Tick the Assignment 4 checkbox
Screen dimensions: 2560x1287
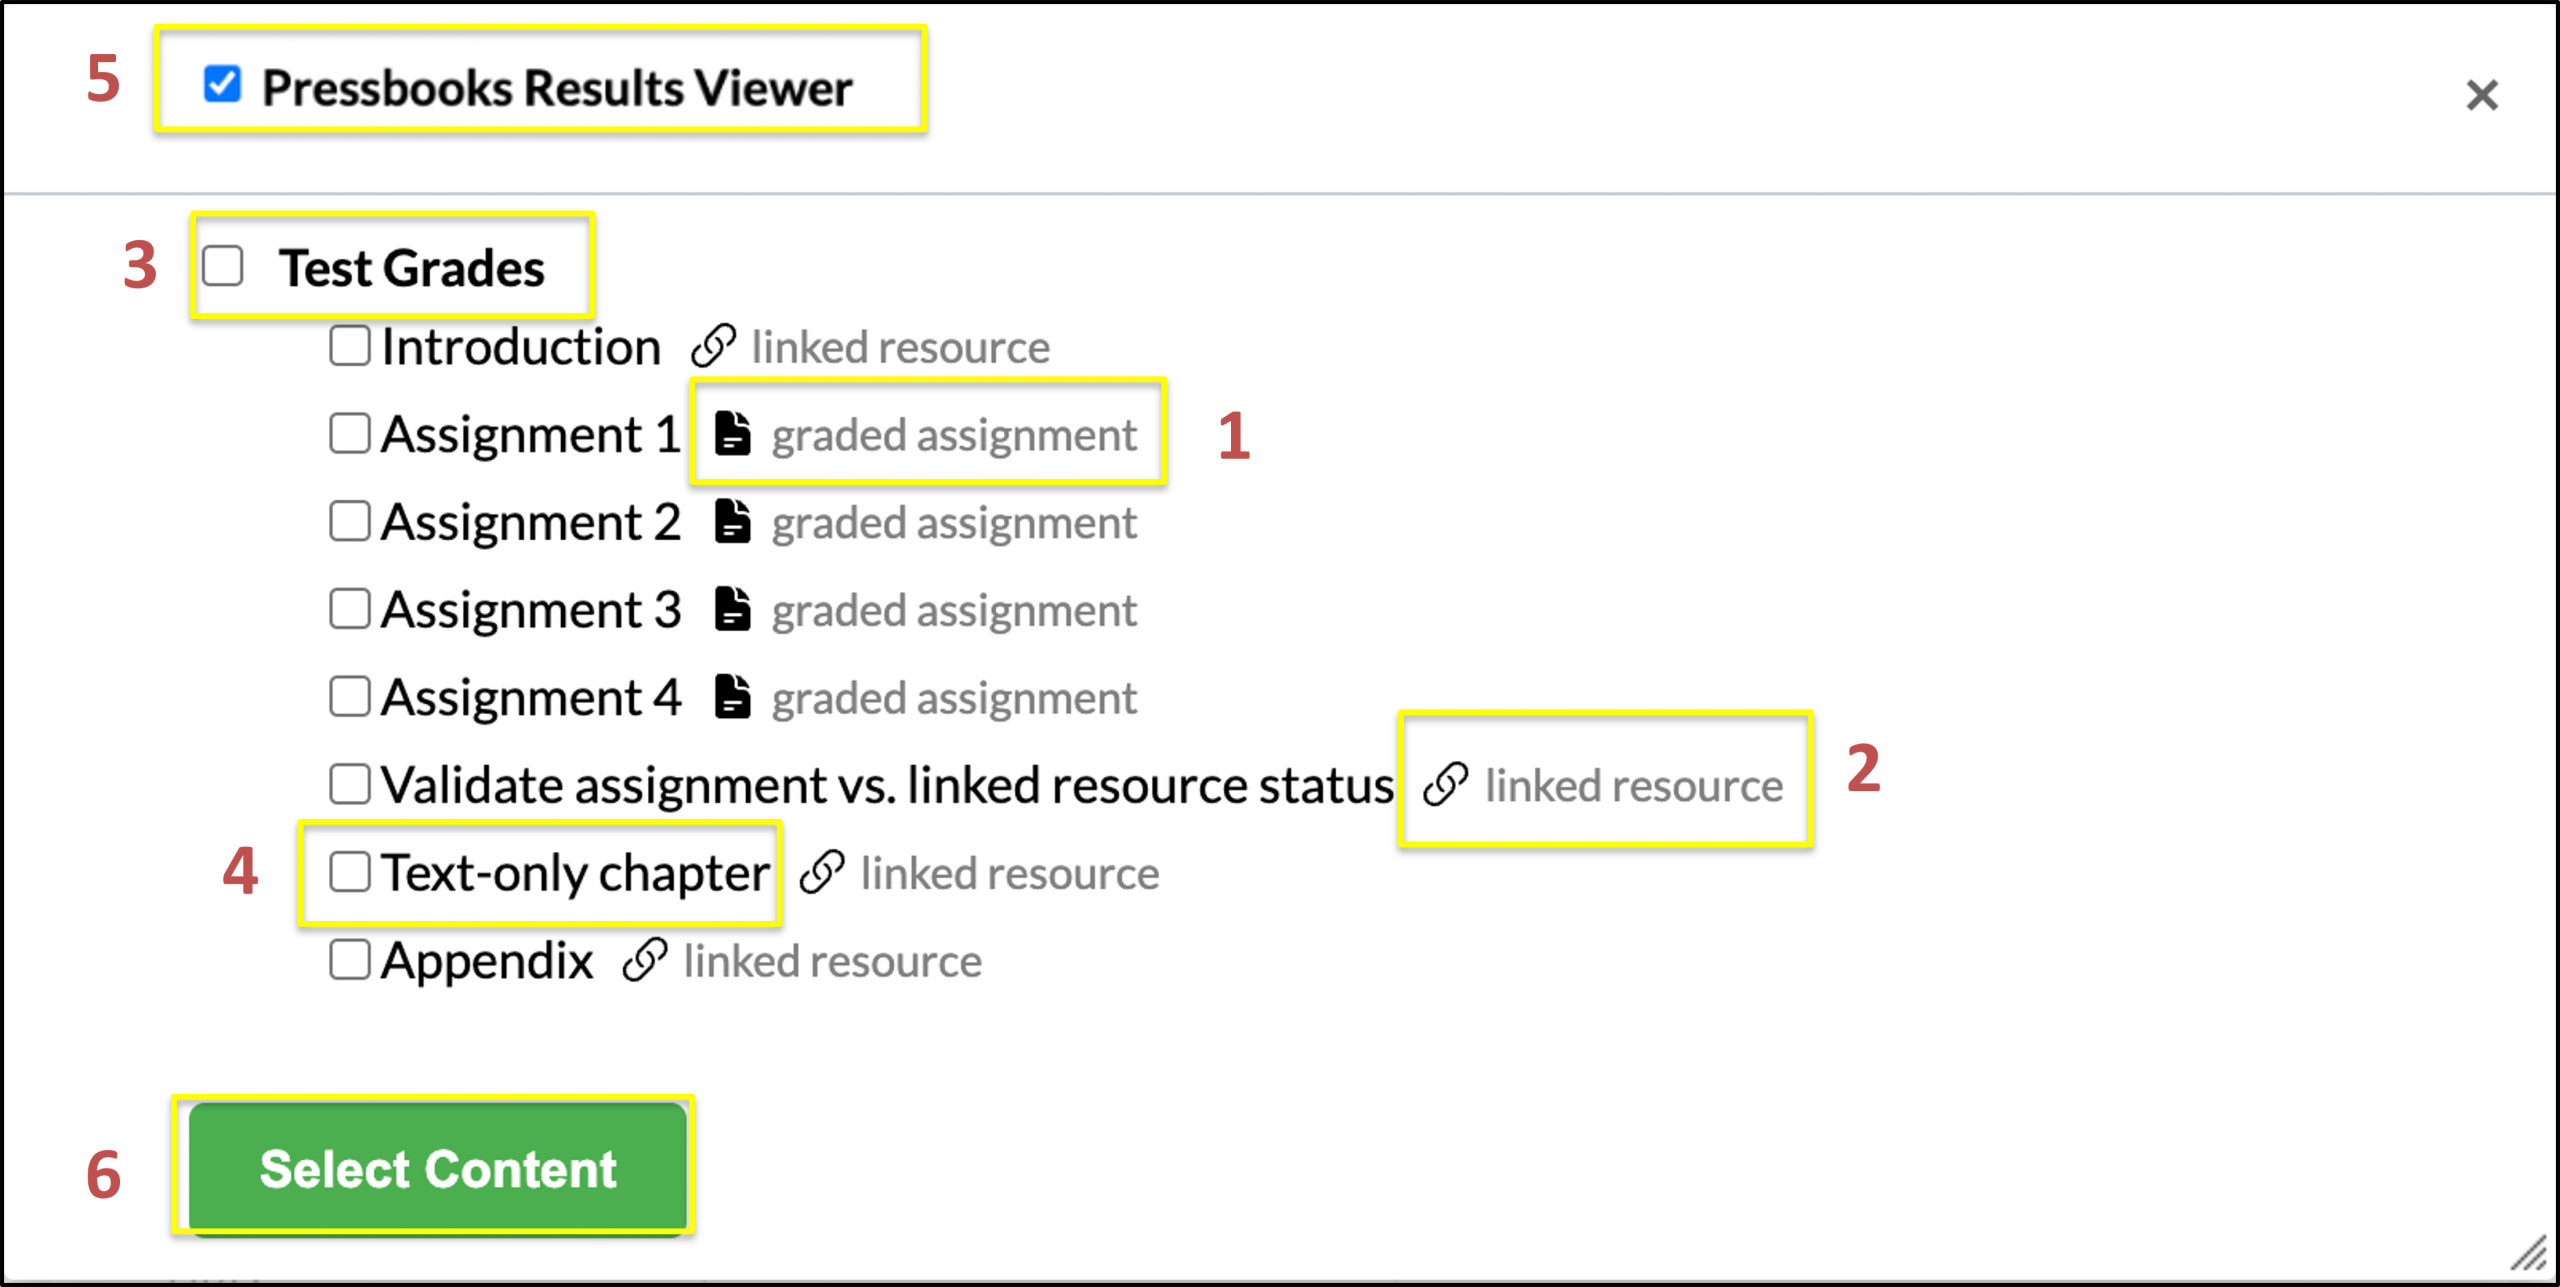click(350, 697)
